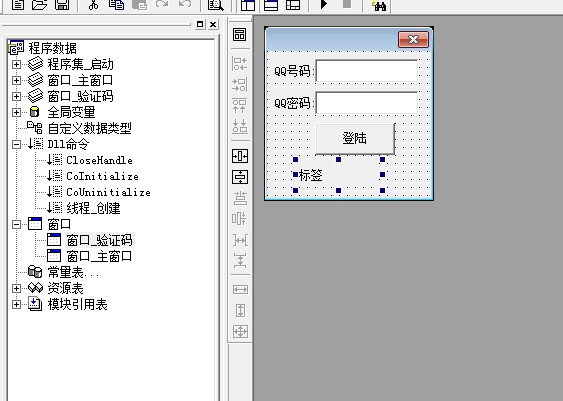Image resolution: width=563 pixels, height=401 pixels.
Task: Click the 登陆 button on form
Action: pyautogui.click(x=355, y=139)
